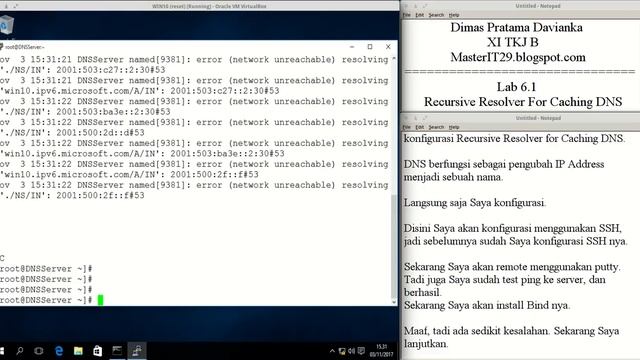Click the terminal line ending '2001:500:2f::f#53' with './NS/IN'
640x360 pixels.
coord(72,196)
